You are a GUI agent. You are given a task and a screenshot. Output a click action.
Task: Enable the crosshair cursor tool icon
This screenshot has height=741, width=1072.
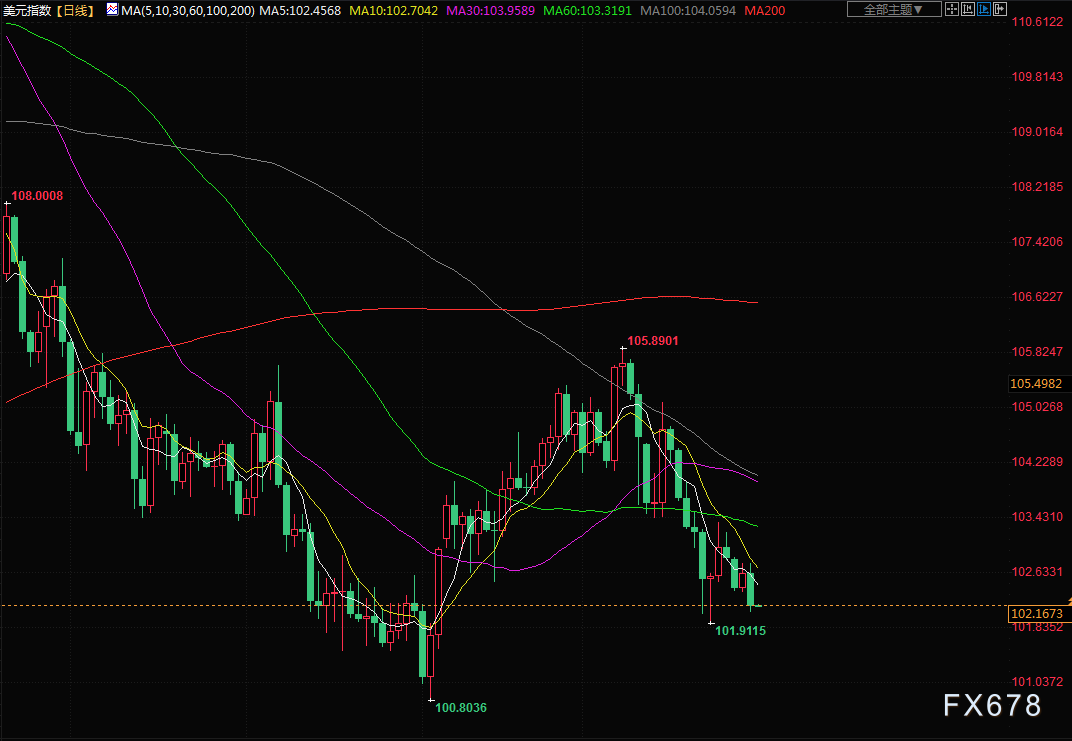point(952,9)
